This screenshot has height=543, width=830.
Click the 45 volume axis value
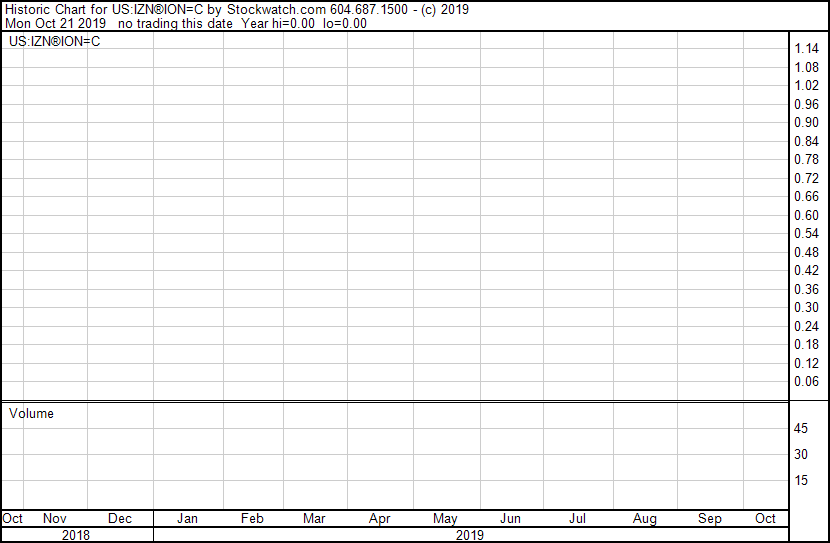tap(801, 428)
